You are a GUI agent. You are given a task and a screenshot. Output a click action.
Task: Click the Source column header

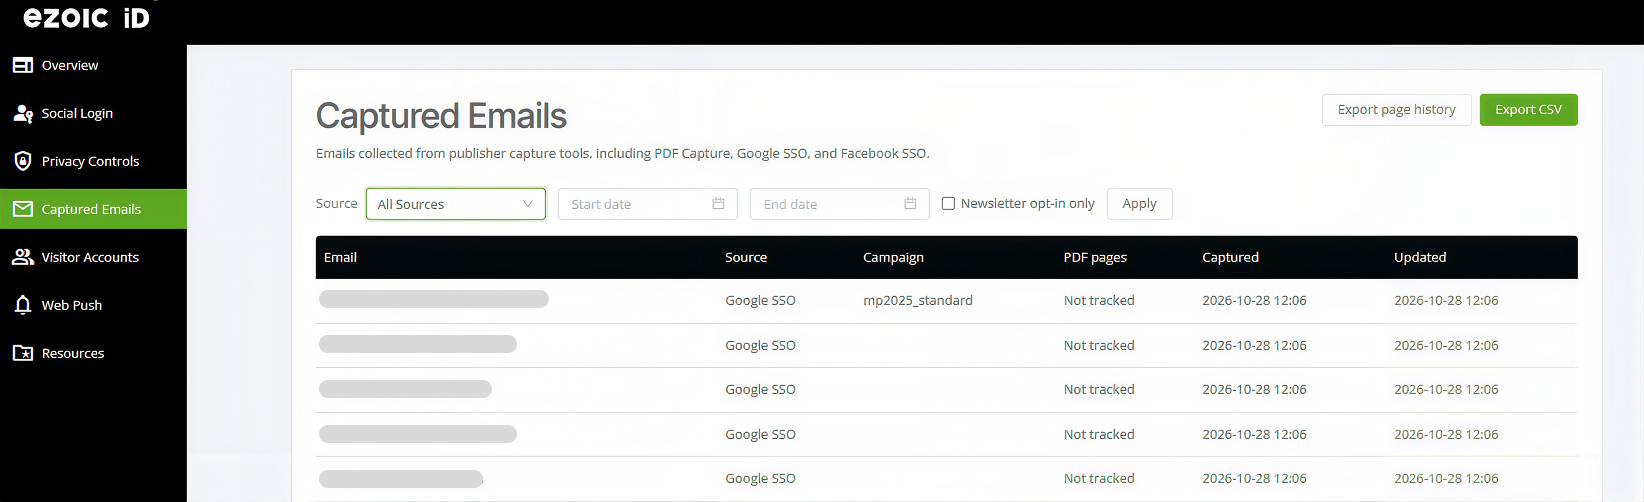click(x=746, y=257)
